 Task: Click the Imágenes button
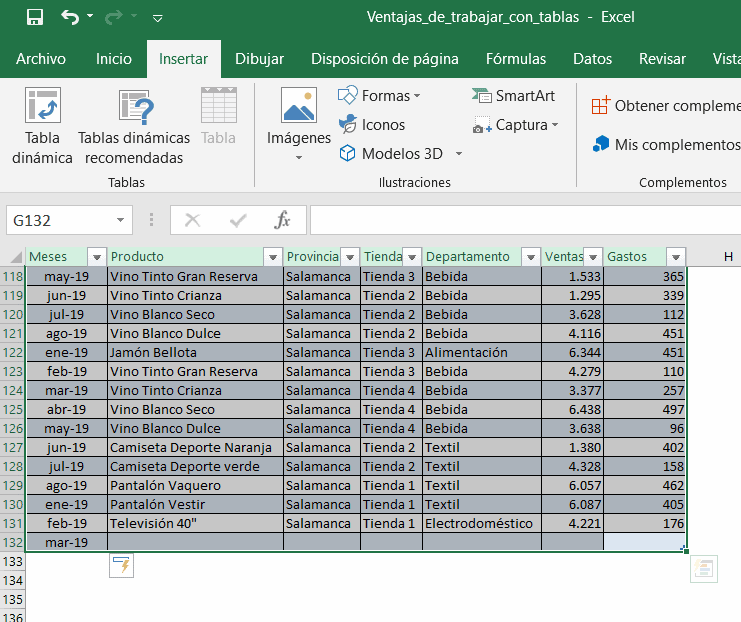point(299,124)
